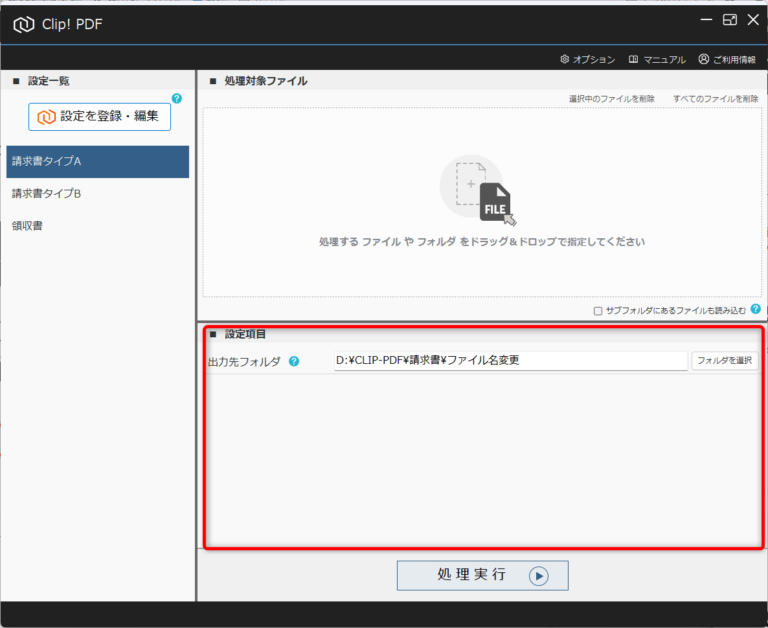Click the file drop area instruction text
This screenshot has height=628, width=768.
(x=482, y=242)
